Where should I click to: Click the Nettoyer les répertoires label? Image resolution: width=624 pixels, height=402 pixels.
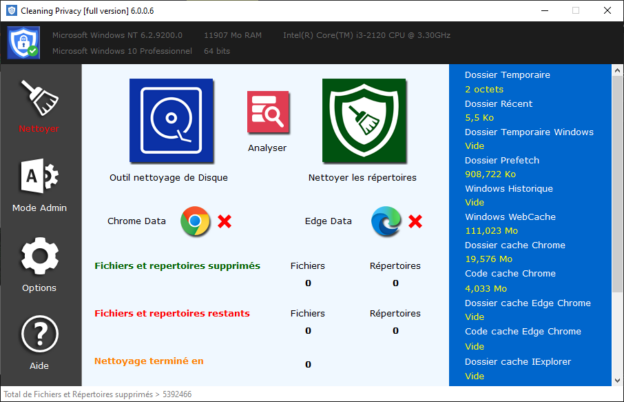coord(363,178)
